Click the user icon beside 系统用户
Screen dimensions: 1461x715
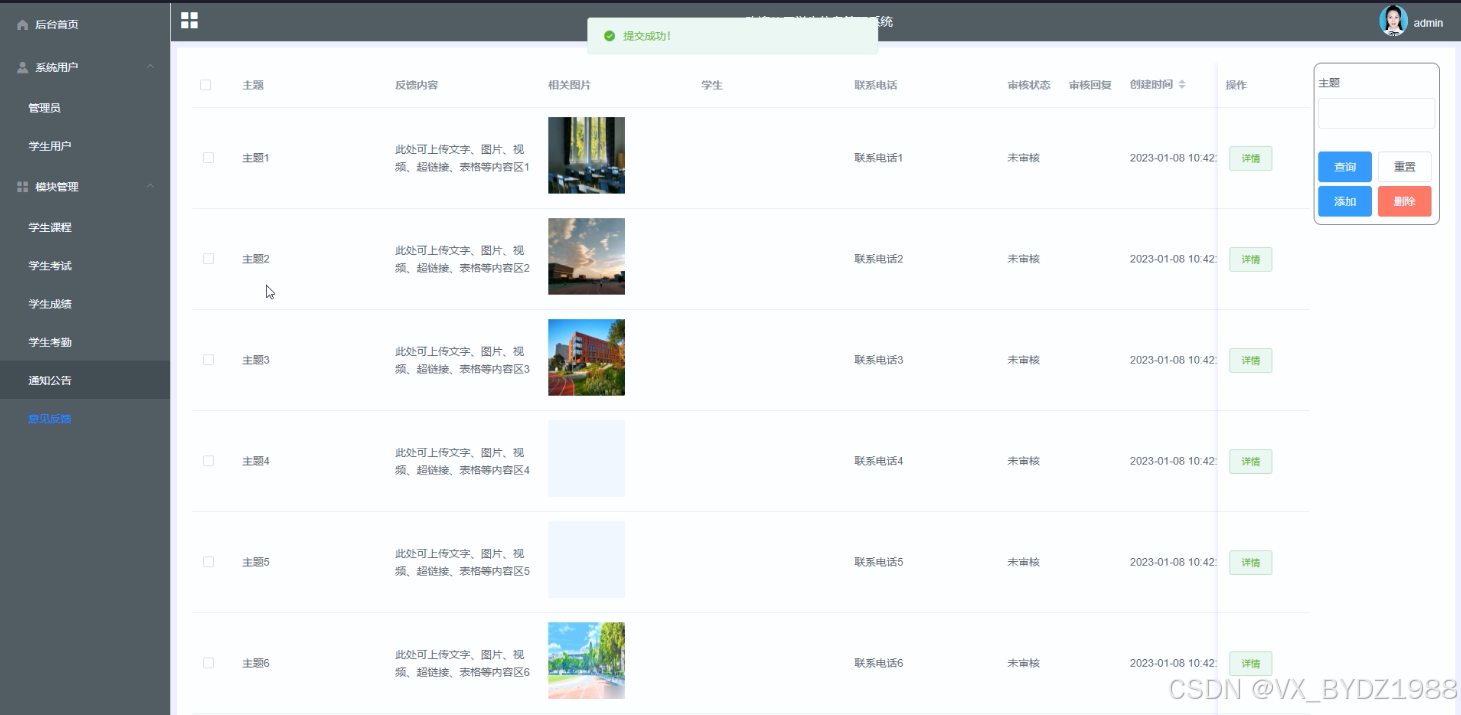click(x=23, y=67)
